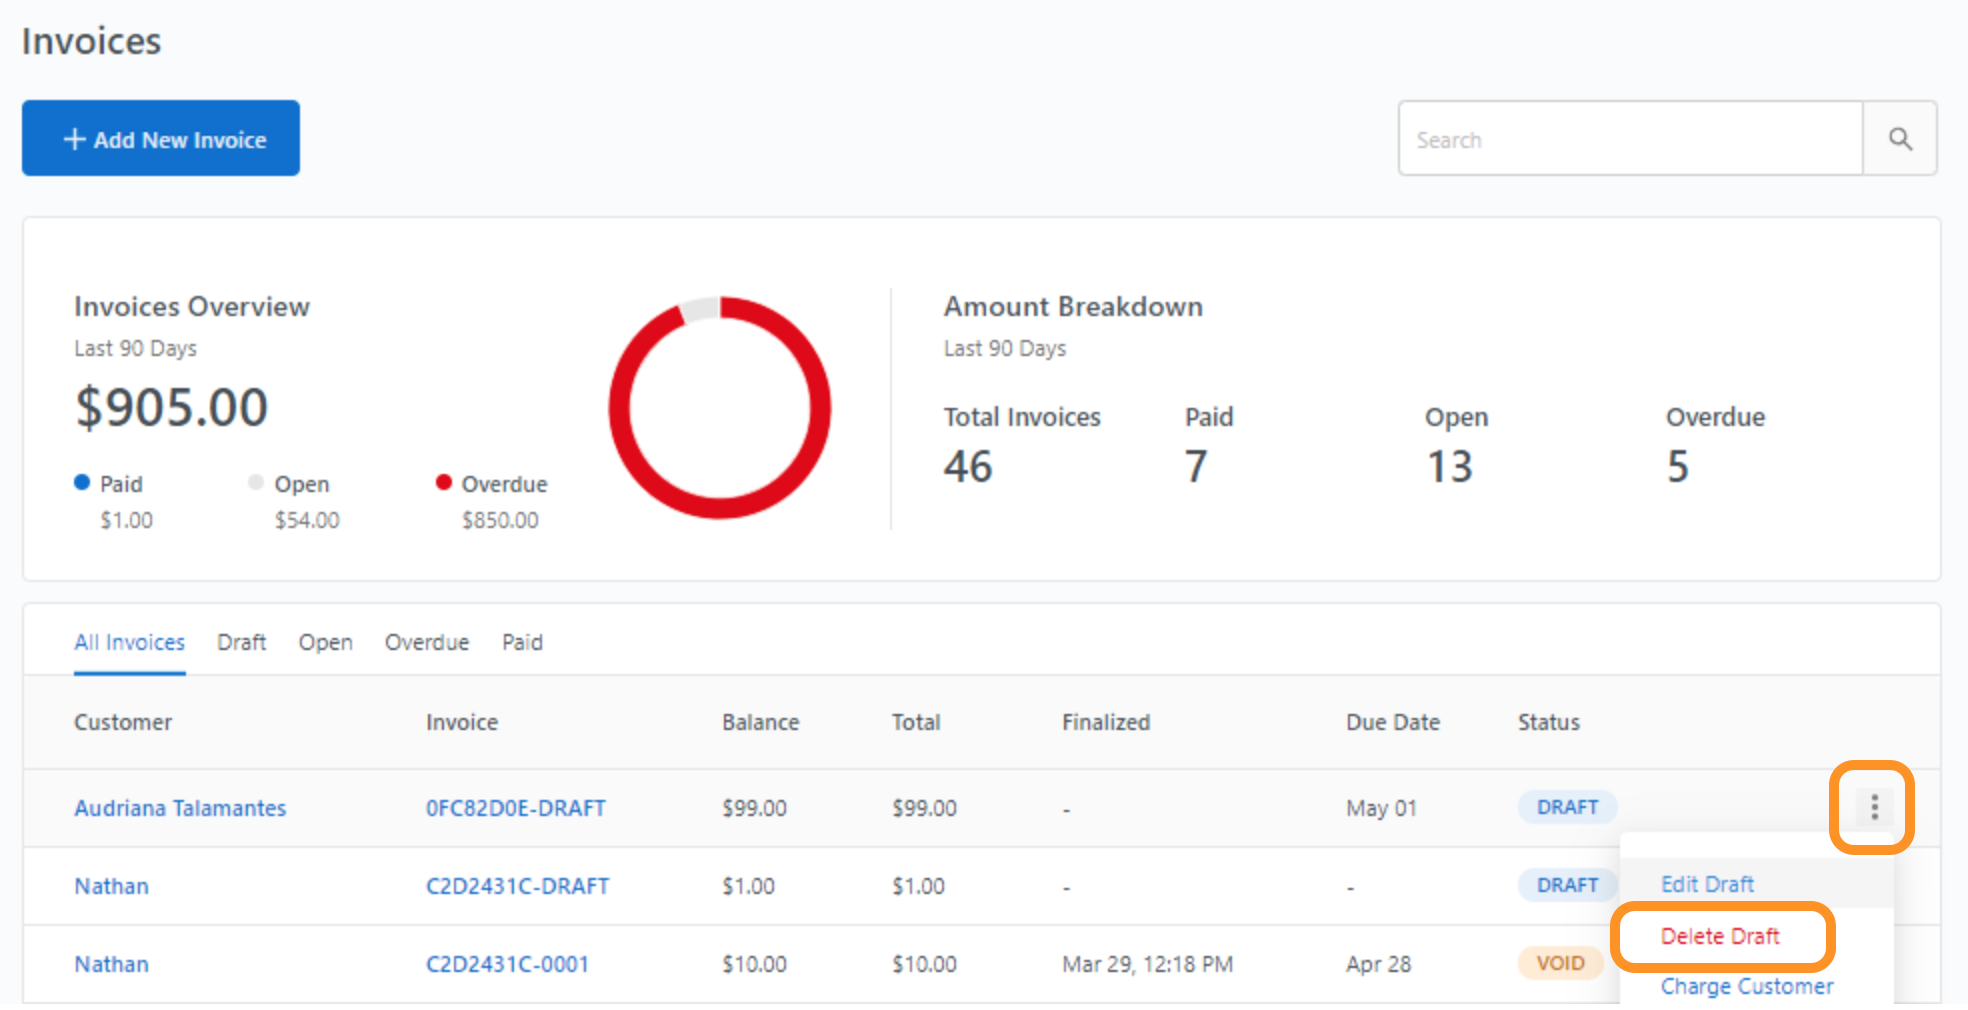Image resolution: width=1968 pixels, height=1010 pixels.
Task: Switch to the Draft tab
Action: tap(242, 642)
